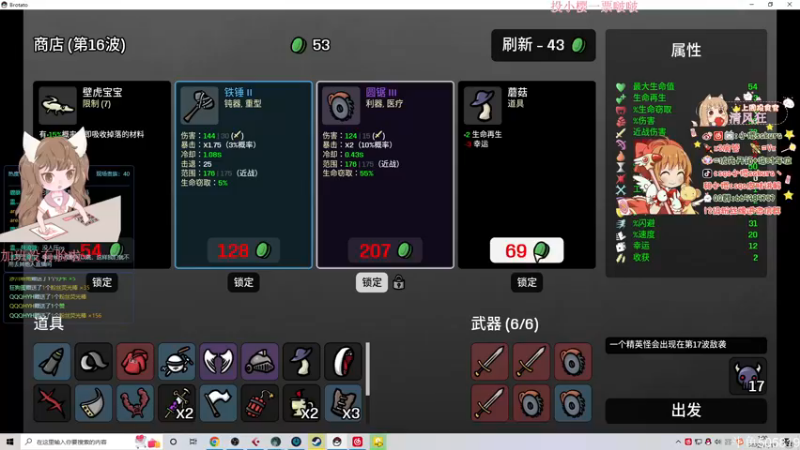Click the 刷新 - 43 reroll button
Screen dimensions: 800x450
[543, 45]
